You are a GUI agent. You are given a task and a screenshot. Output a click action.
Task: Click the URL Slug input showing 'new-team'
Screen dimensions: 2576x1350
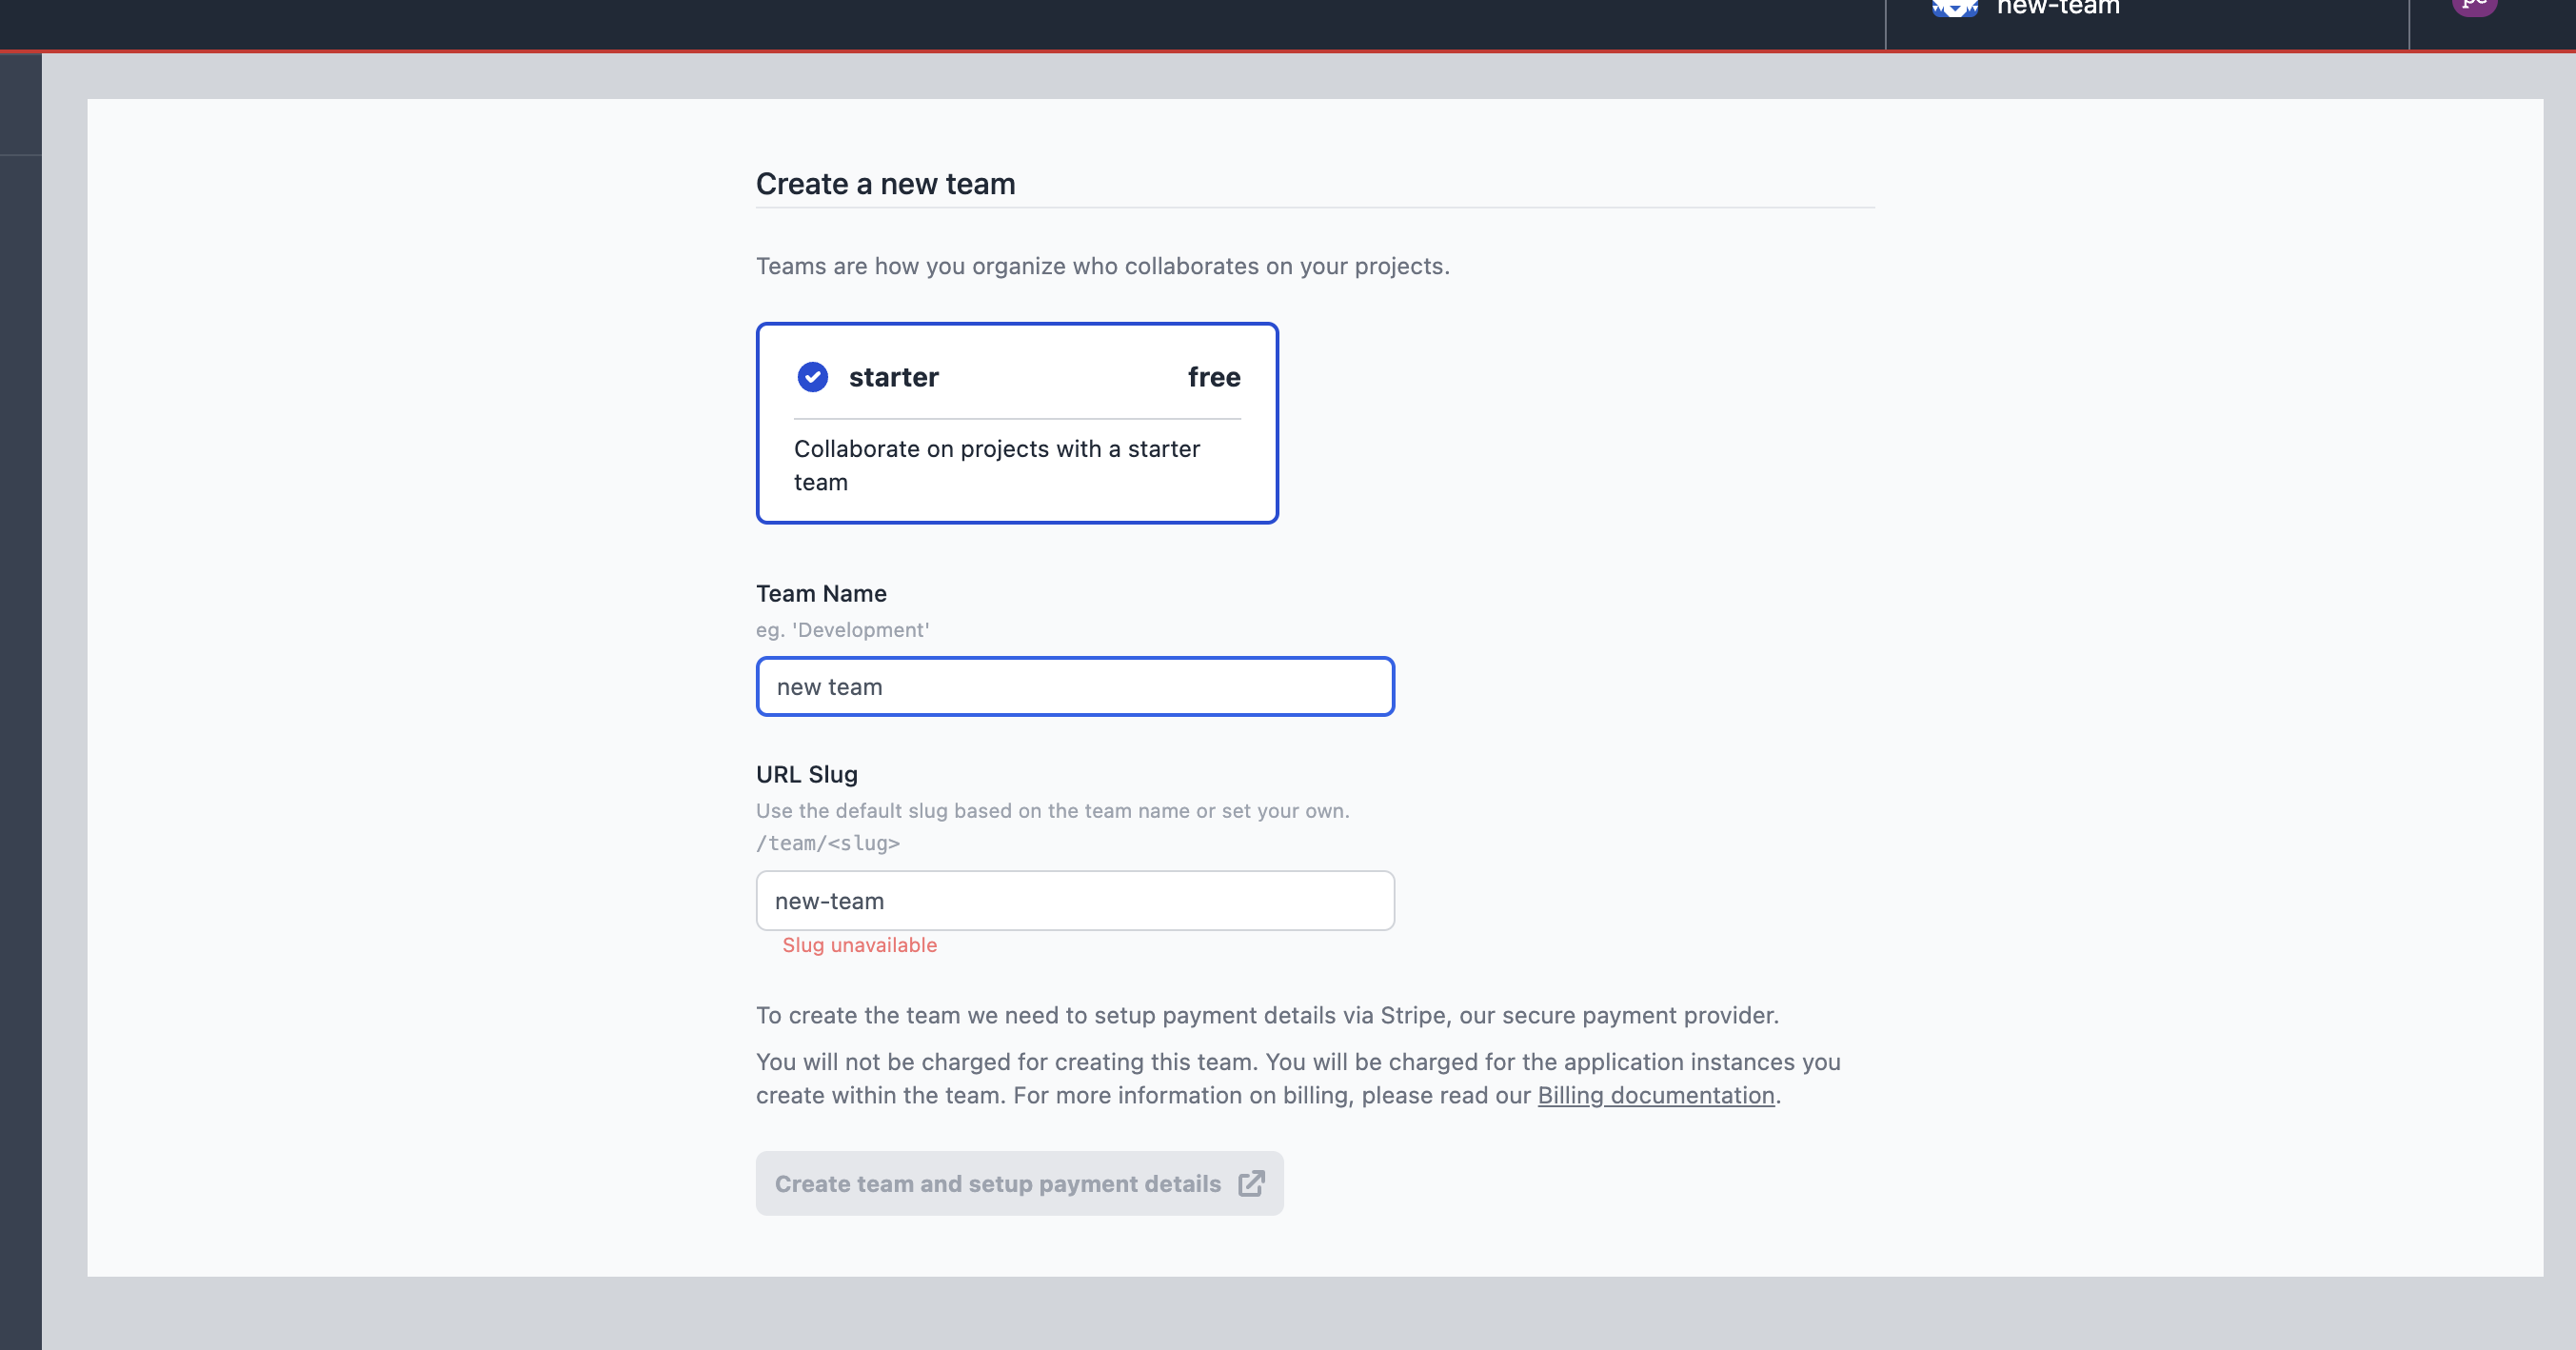coord(1075,900)
